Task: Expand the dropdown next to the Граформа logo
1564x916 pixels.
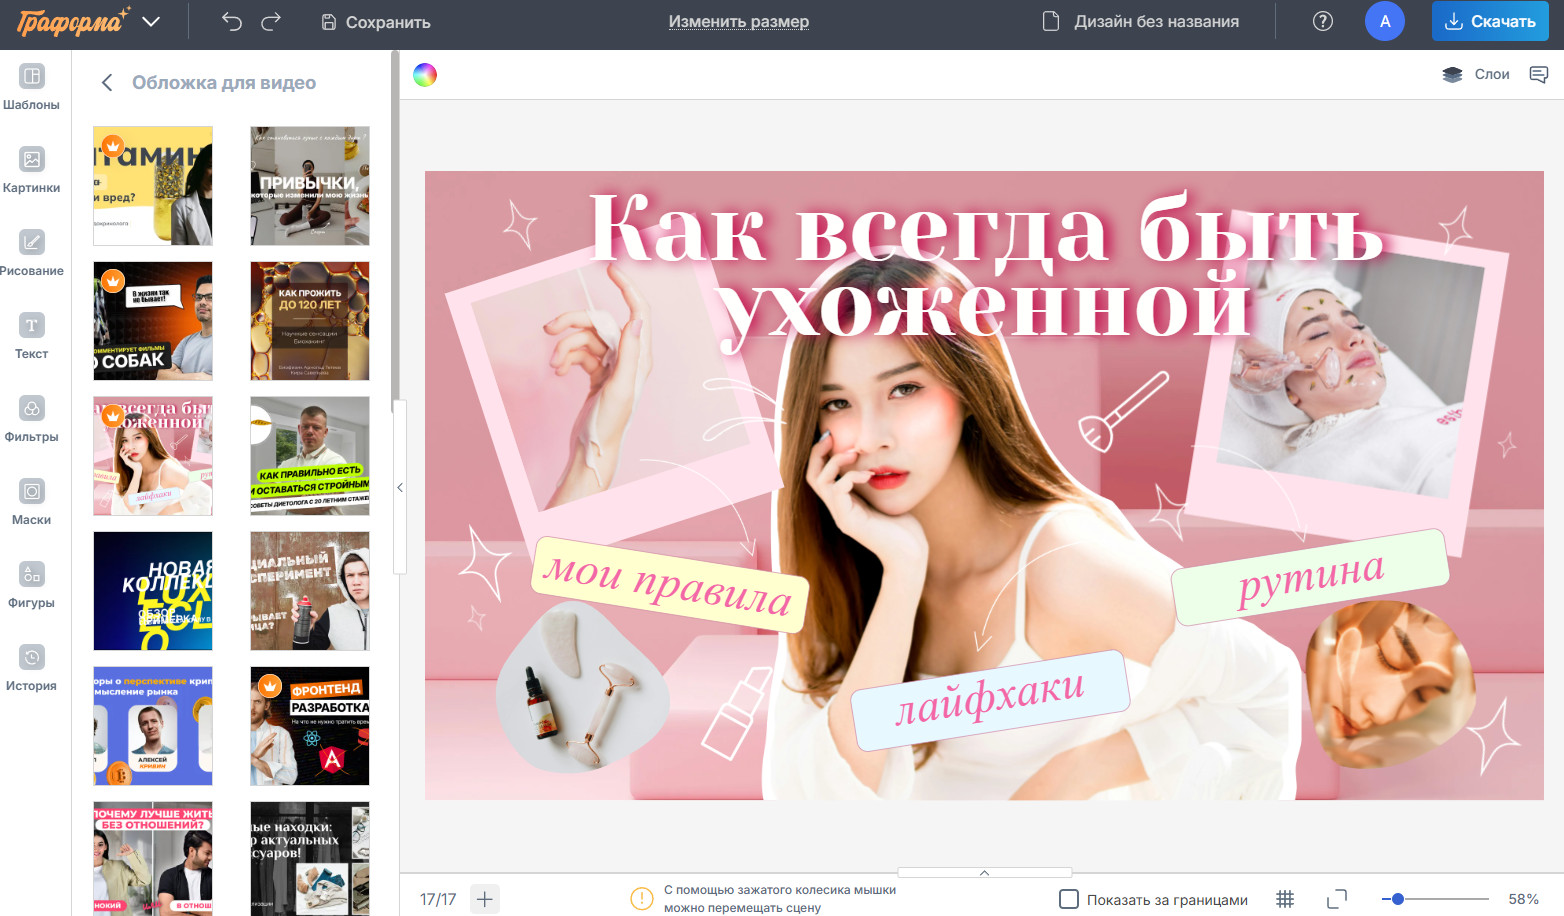Action: click(151, 22)
